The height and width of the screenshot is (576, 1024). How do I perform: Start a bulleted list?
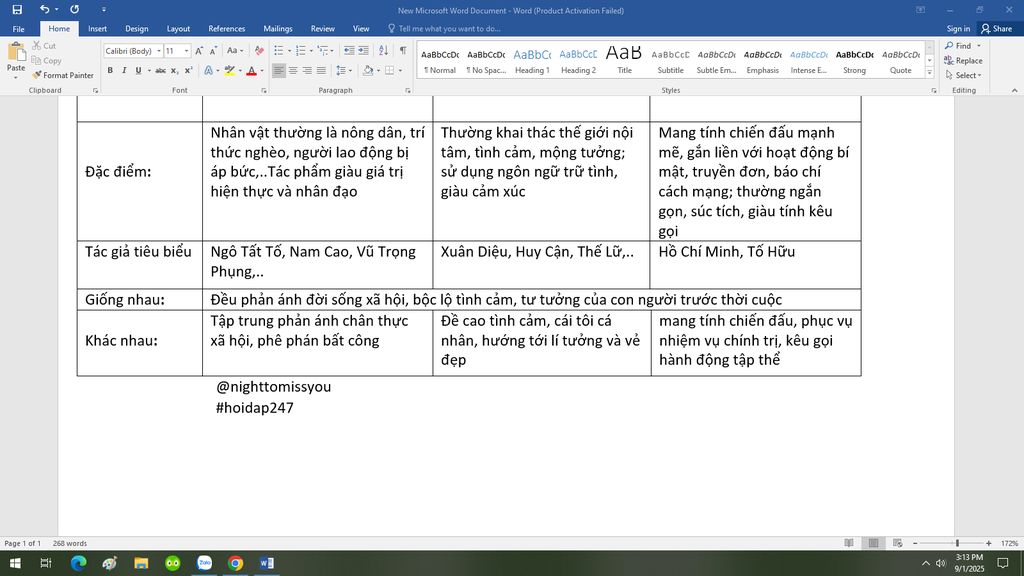pos(280,50)
